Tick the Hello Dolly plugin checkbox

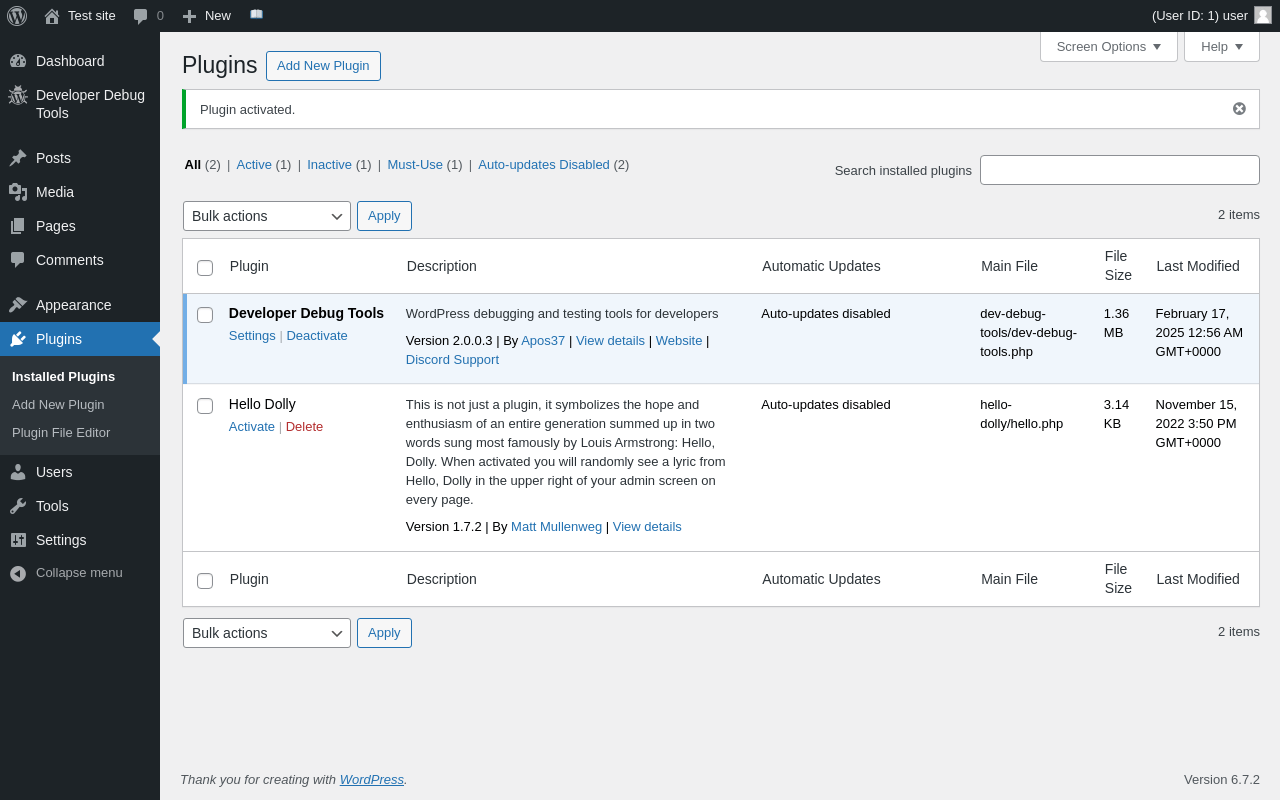pyautogui.click(x=205, y=406)
